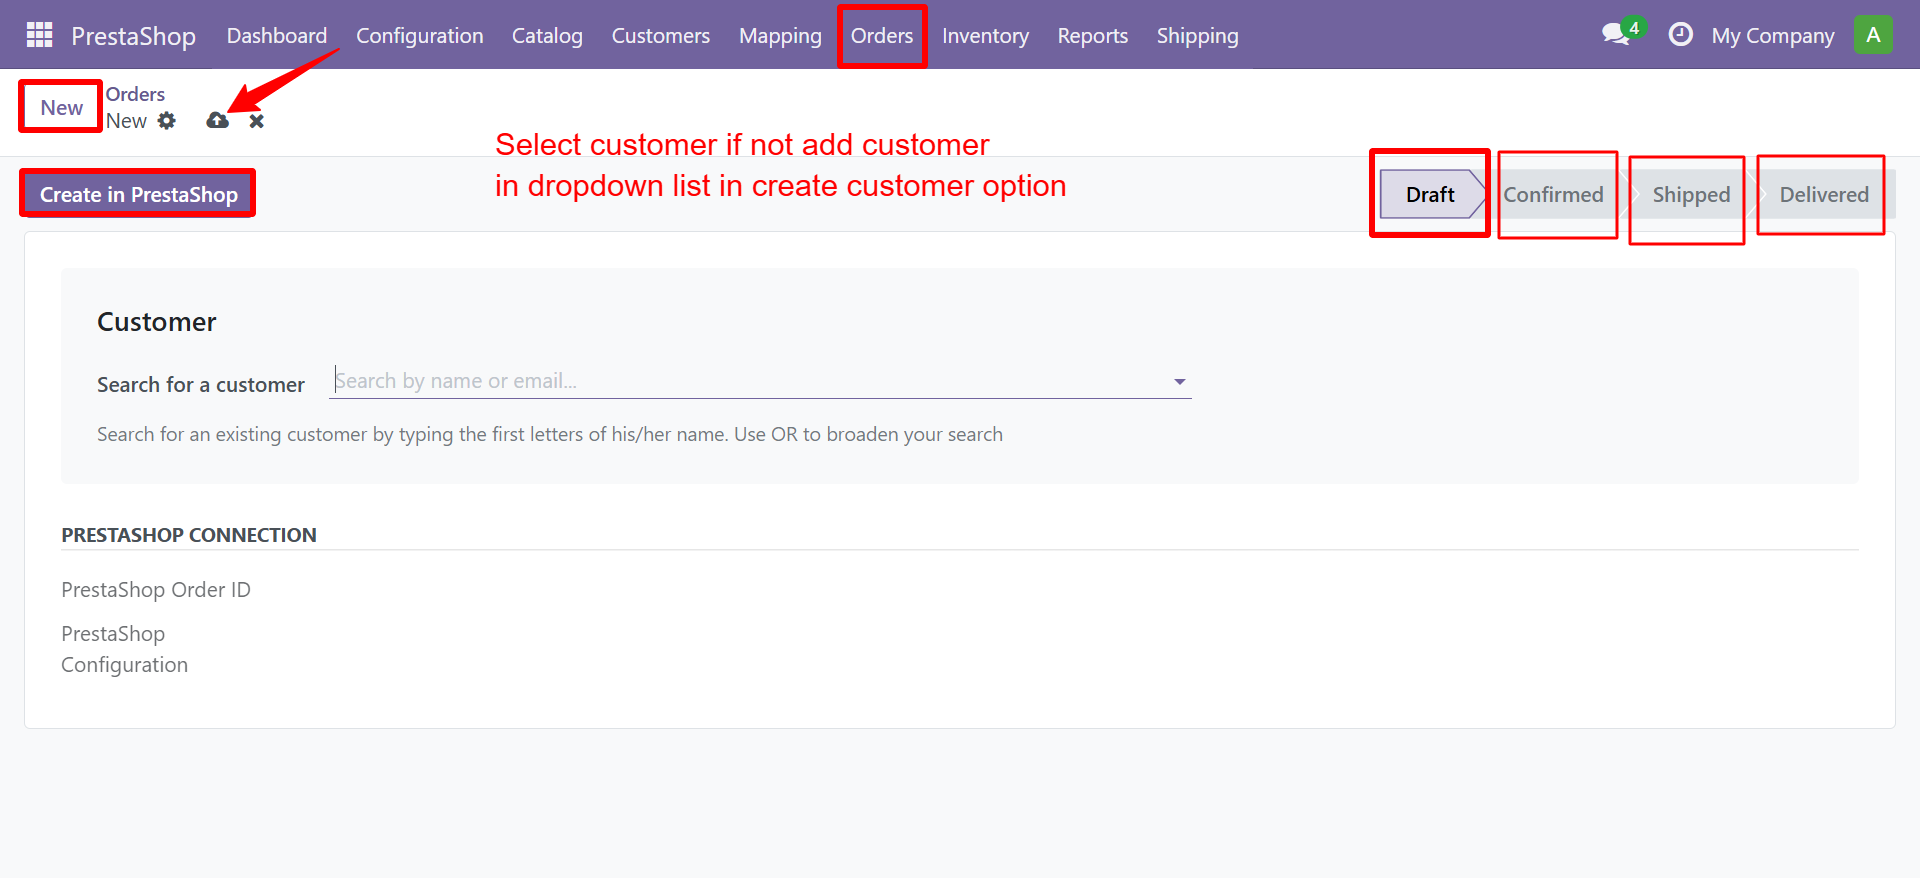Select the Delivered status stage

pyautogui.click(x=1824, y=194)
